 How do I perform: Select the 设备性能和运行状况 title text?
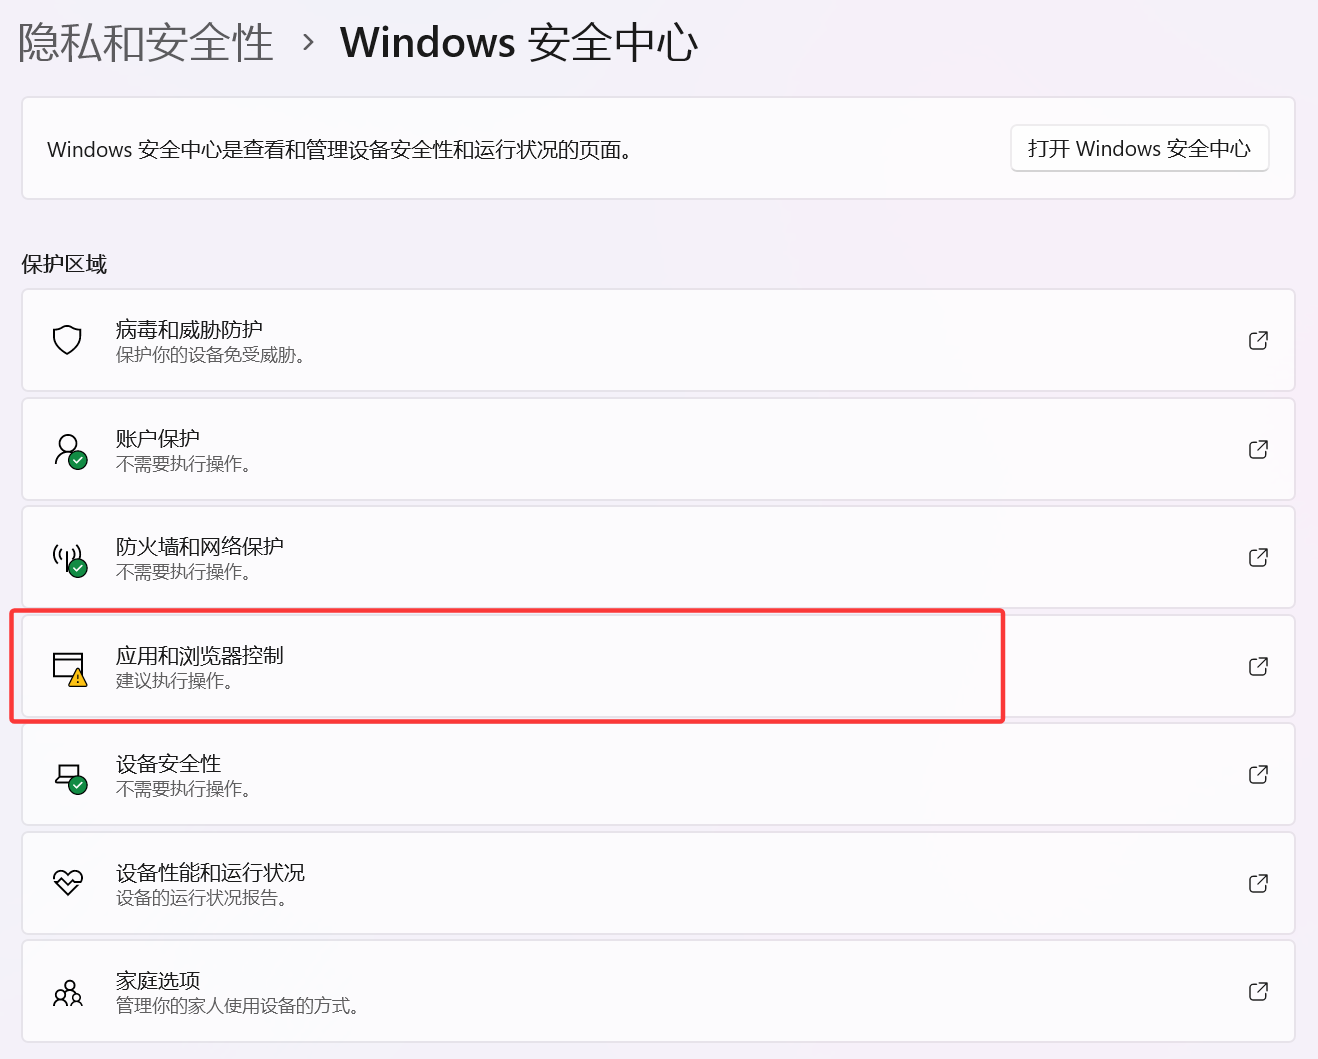tap(210, 872)
